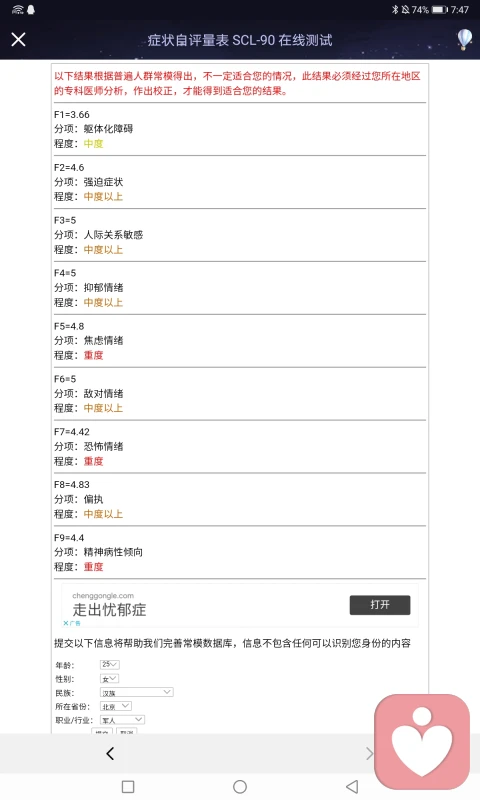Open the 走出忧郁症 ad link

109,610
